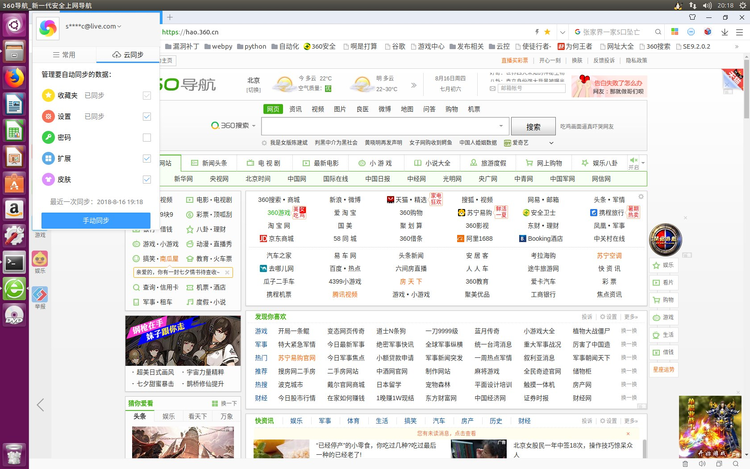Click the green key 密码 icon
Viewport: 750px width, 469px height.
(48, 137)
